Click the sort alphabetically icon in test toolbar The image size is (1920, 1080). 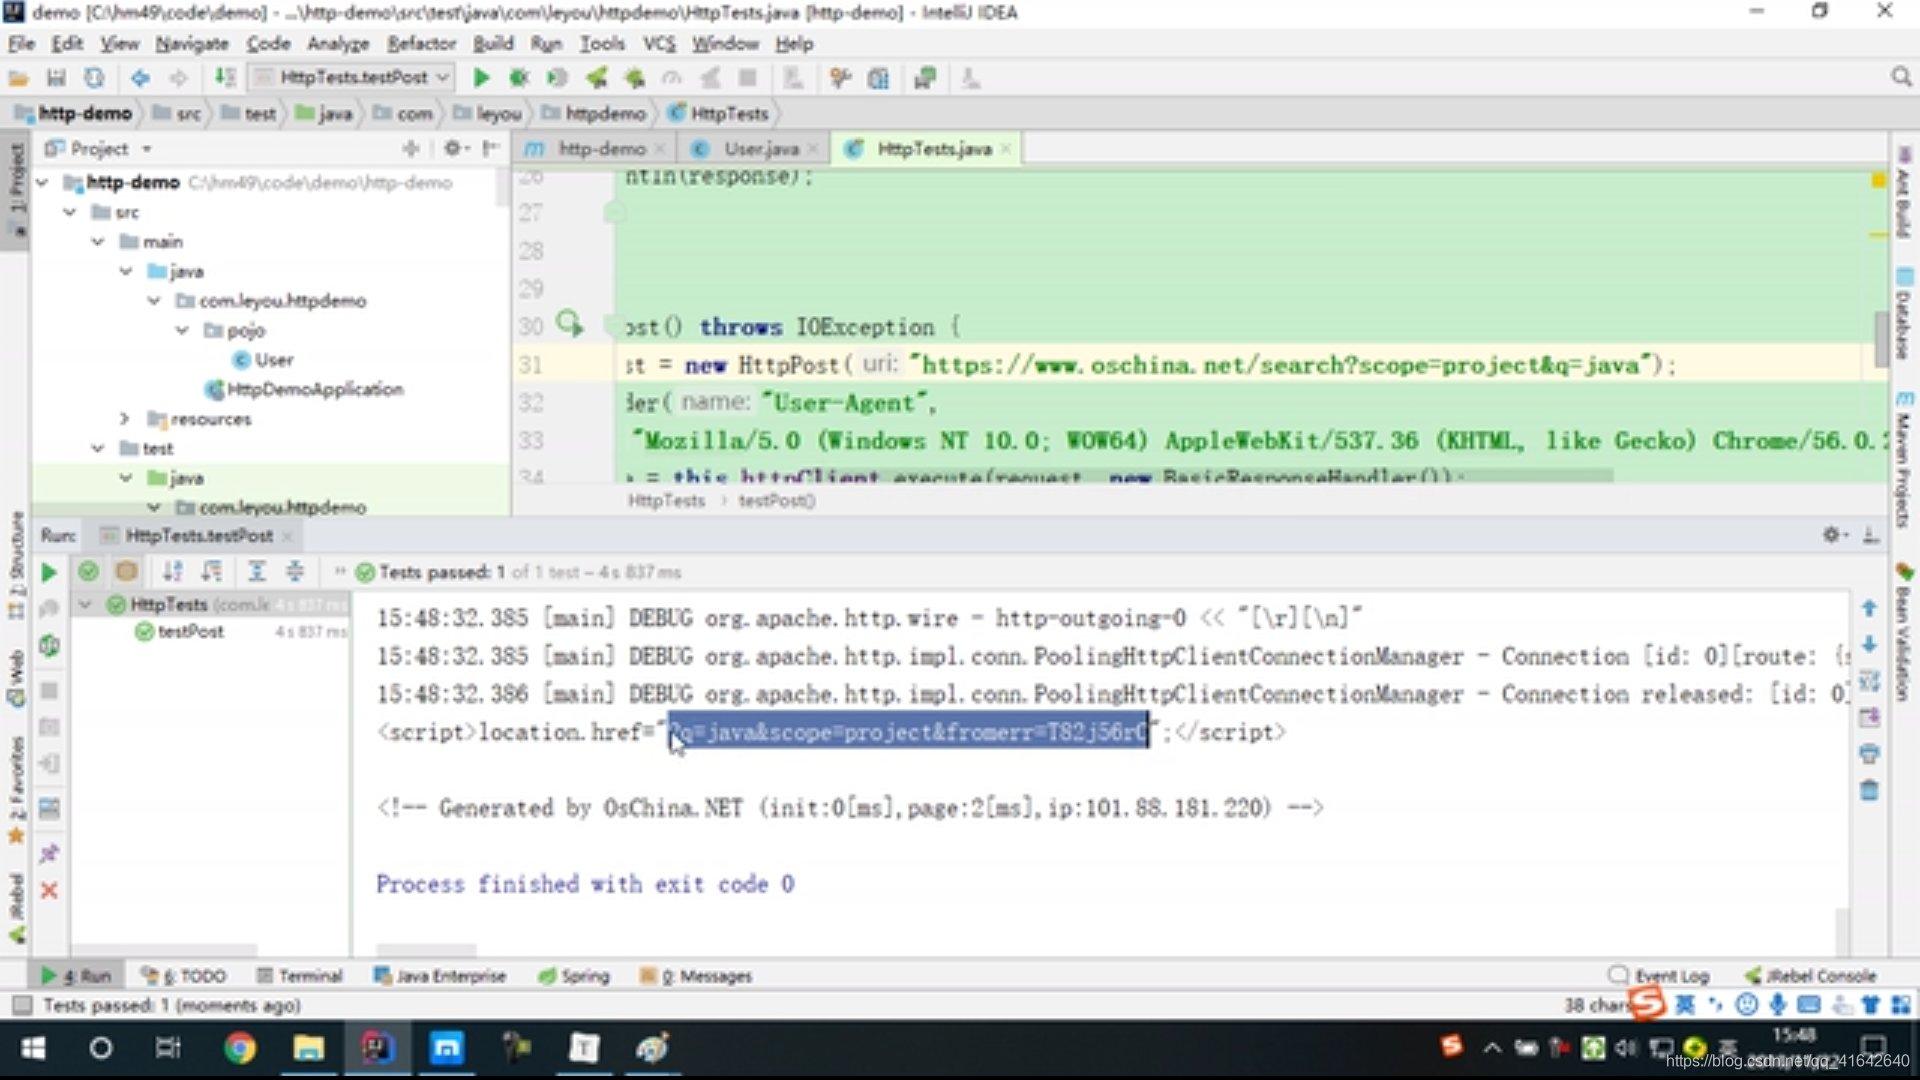pos(173,571)
